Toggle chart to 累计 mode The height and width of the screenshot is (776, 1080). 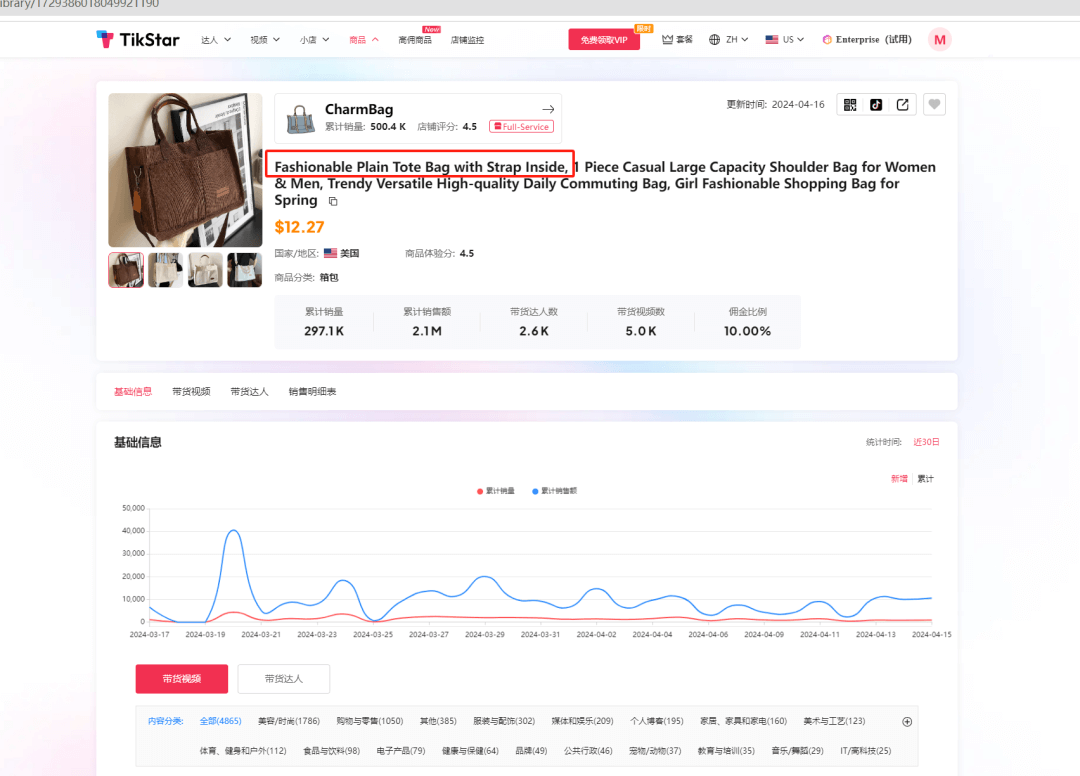[925, 479]
